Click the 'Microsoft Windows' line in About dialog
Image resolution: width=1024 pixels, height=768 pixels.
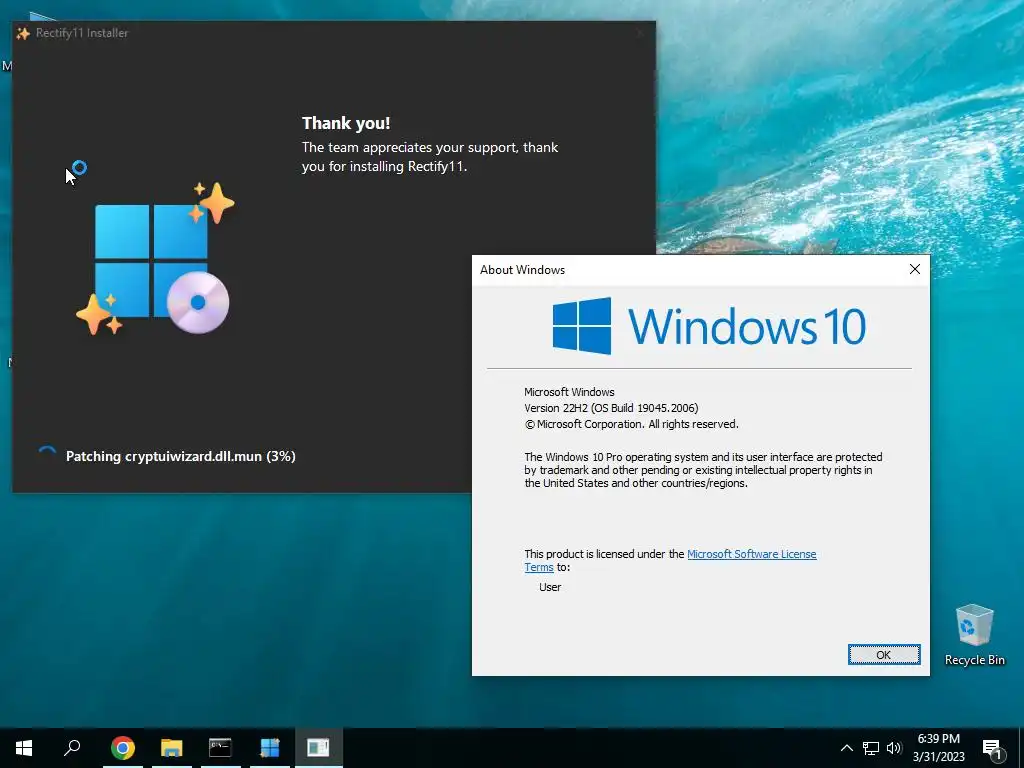pyautogui.click(x=569, y=392)
